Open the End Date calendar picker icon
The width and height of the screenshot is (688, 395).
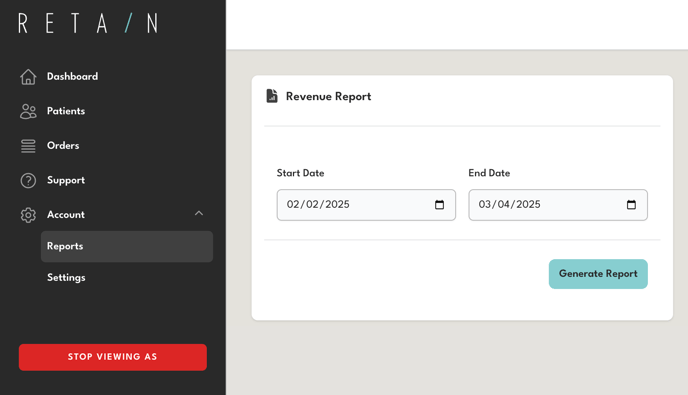tap(631, 205)
